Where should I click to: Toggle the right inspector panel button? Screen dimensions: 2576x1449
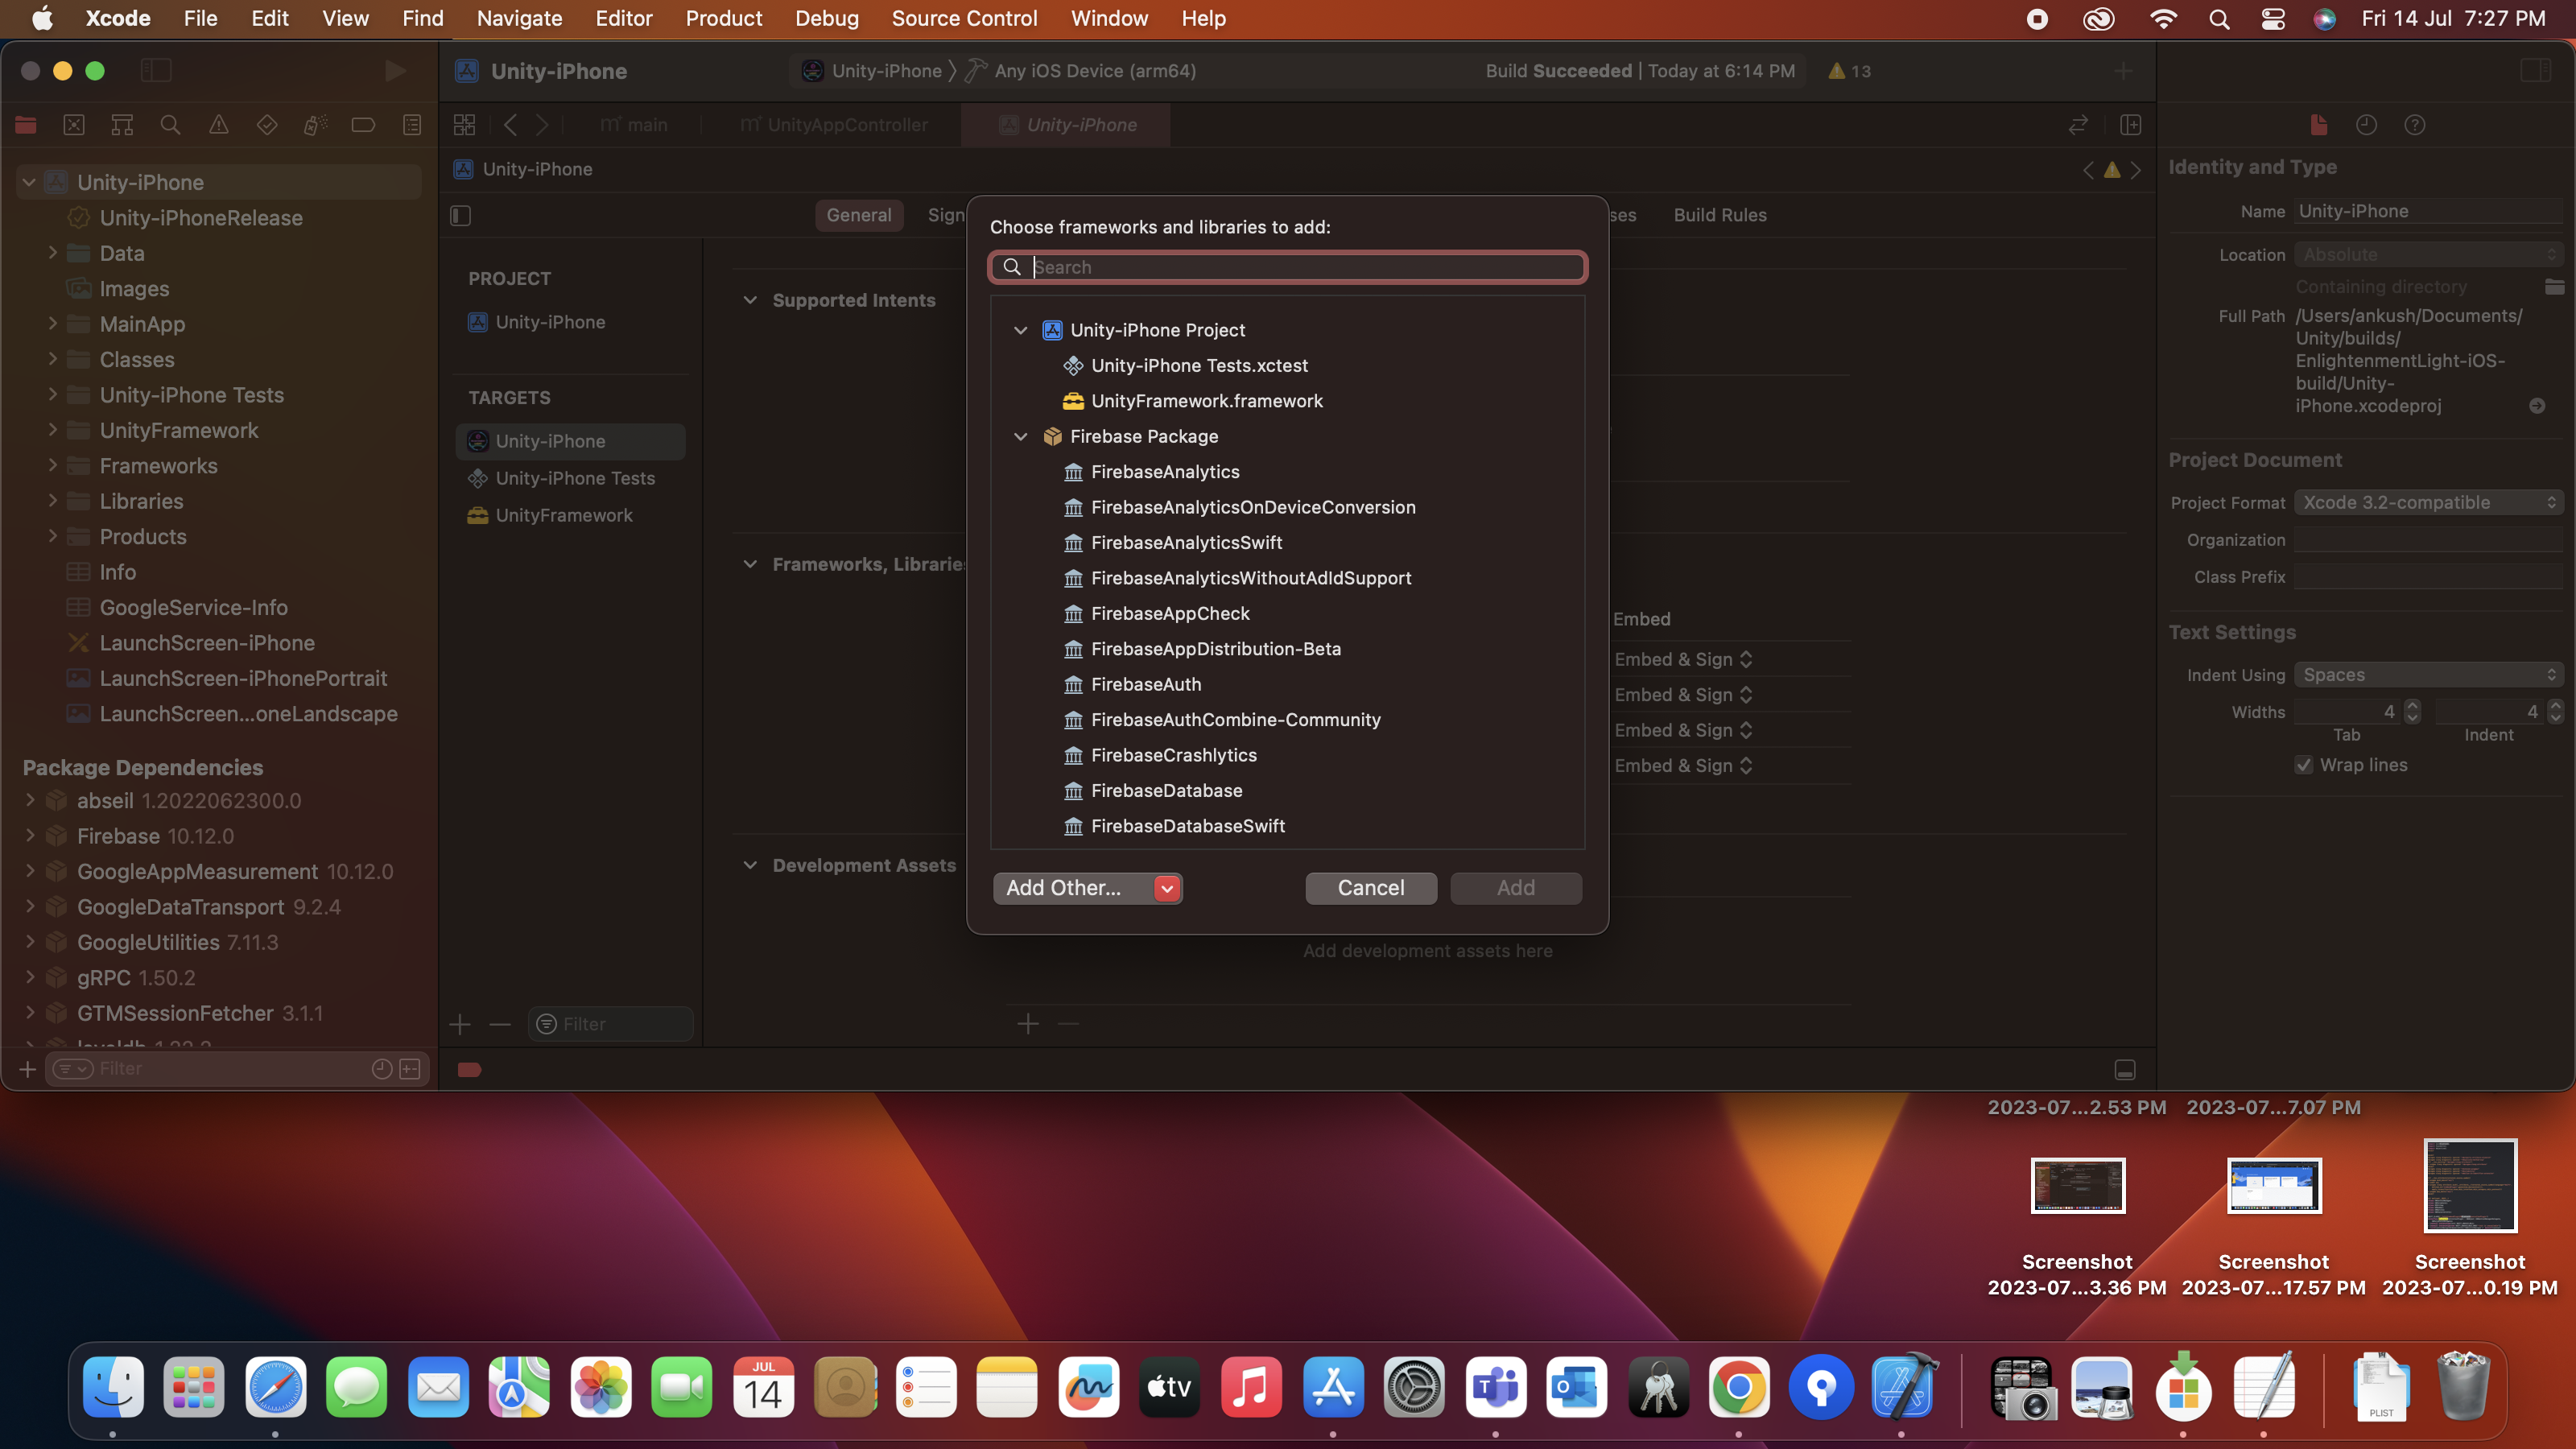(2535, 71)
